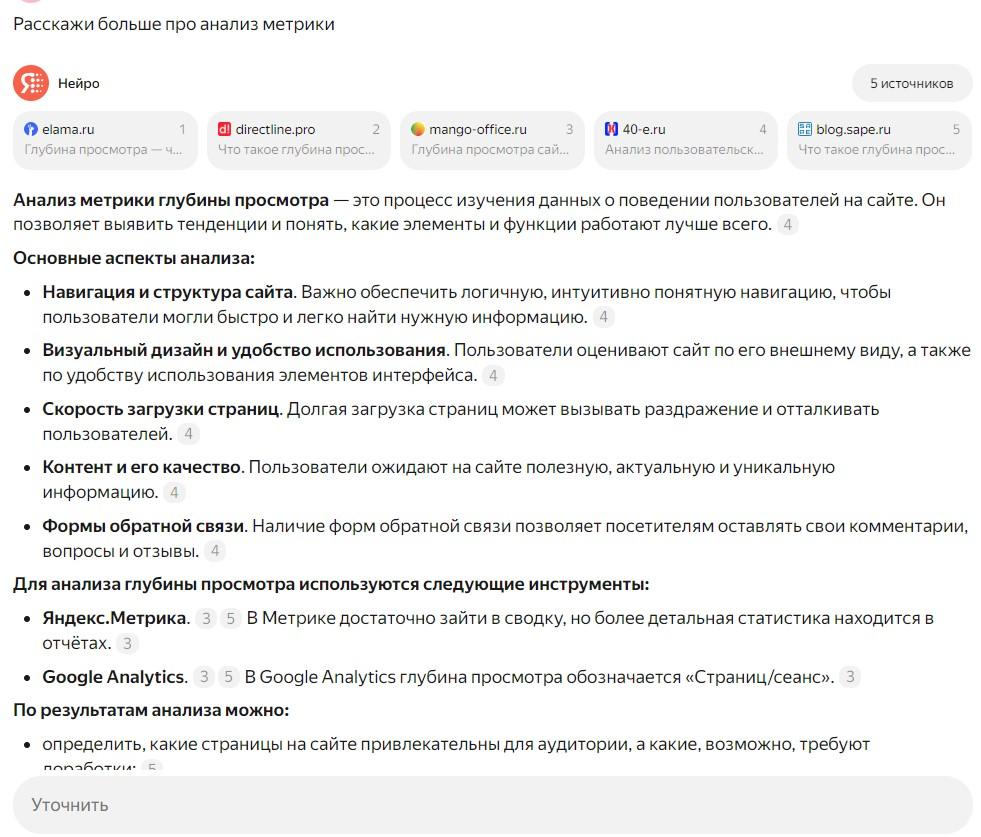Open the directline.pro source preview
Screen dimensions: 981x837
pos(297,140)
